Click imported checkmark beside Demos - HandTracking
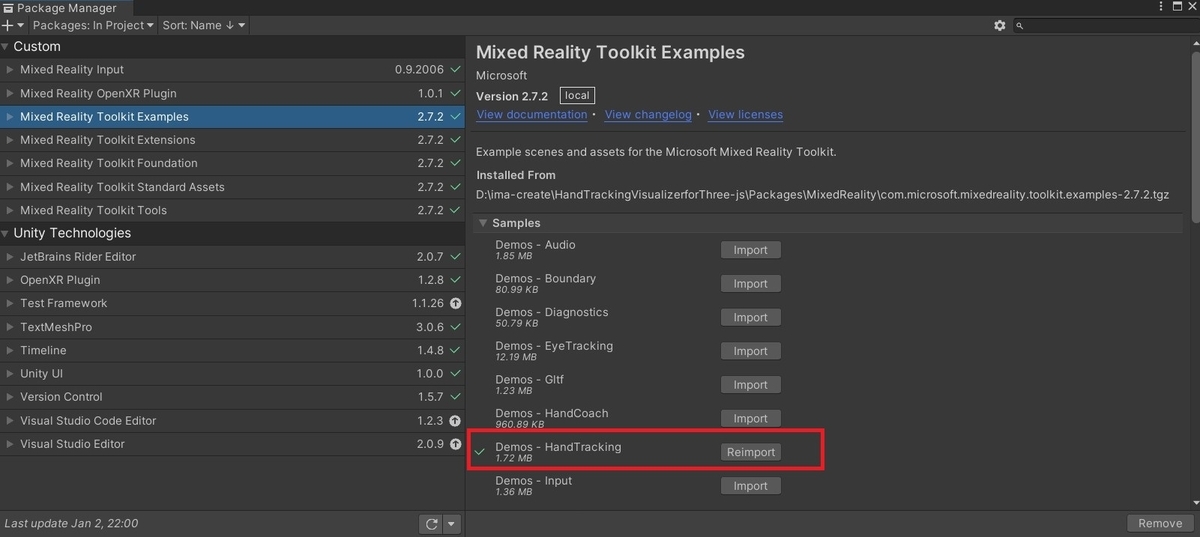Viewport: 1200px width, 537px height. [480, 452]
